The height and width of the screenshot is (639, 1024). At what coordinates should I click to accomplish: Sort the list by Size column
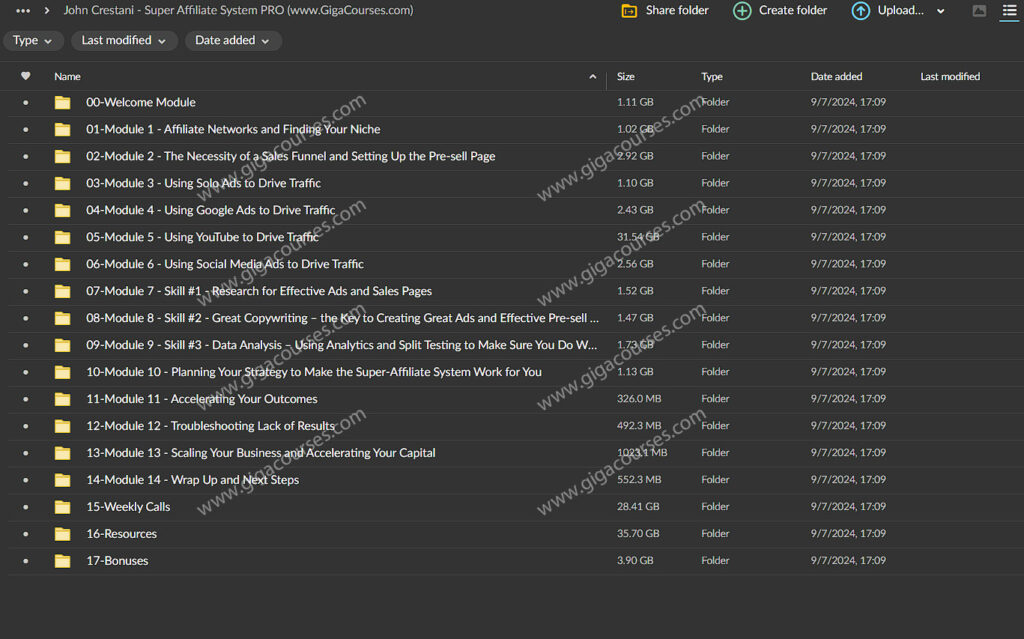[626, 76]
